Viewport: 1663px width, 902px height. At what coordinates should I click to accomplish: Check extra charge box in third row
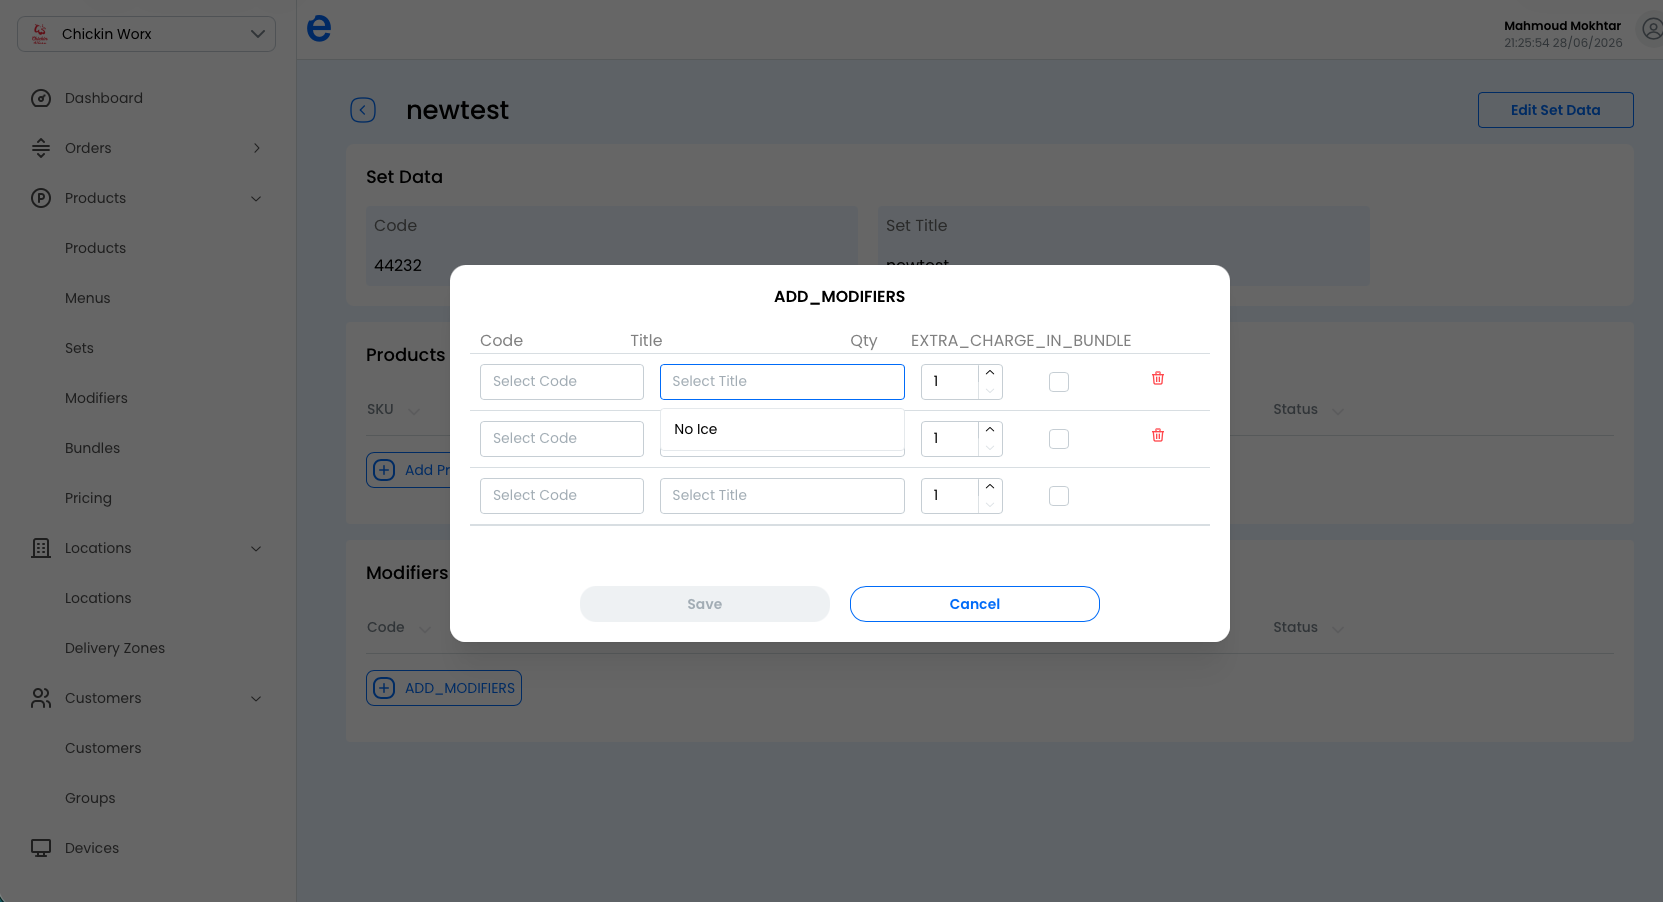point(1059,496)
